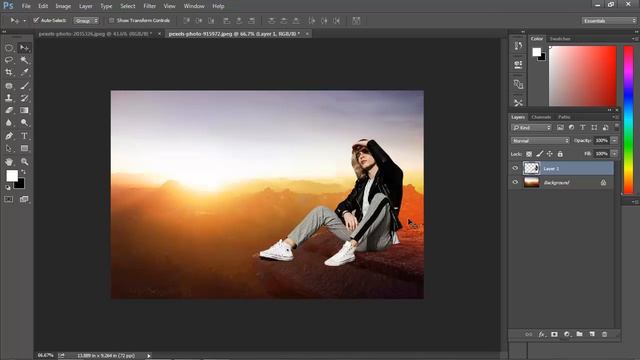Toggle the Auto-Select checkbox
The height and width of the screenshot is (360, 640).
tap(36, 20)
